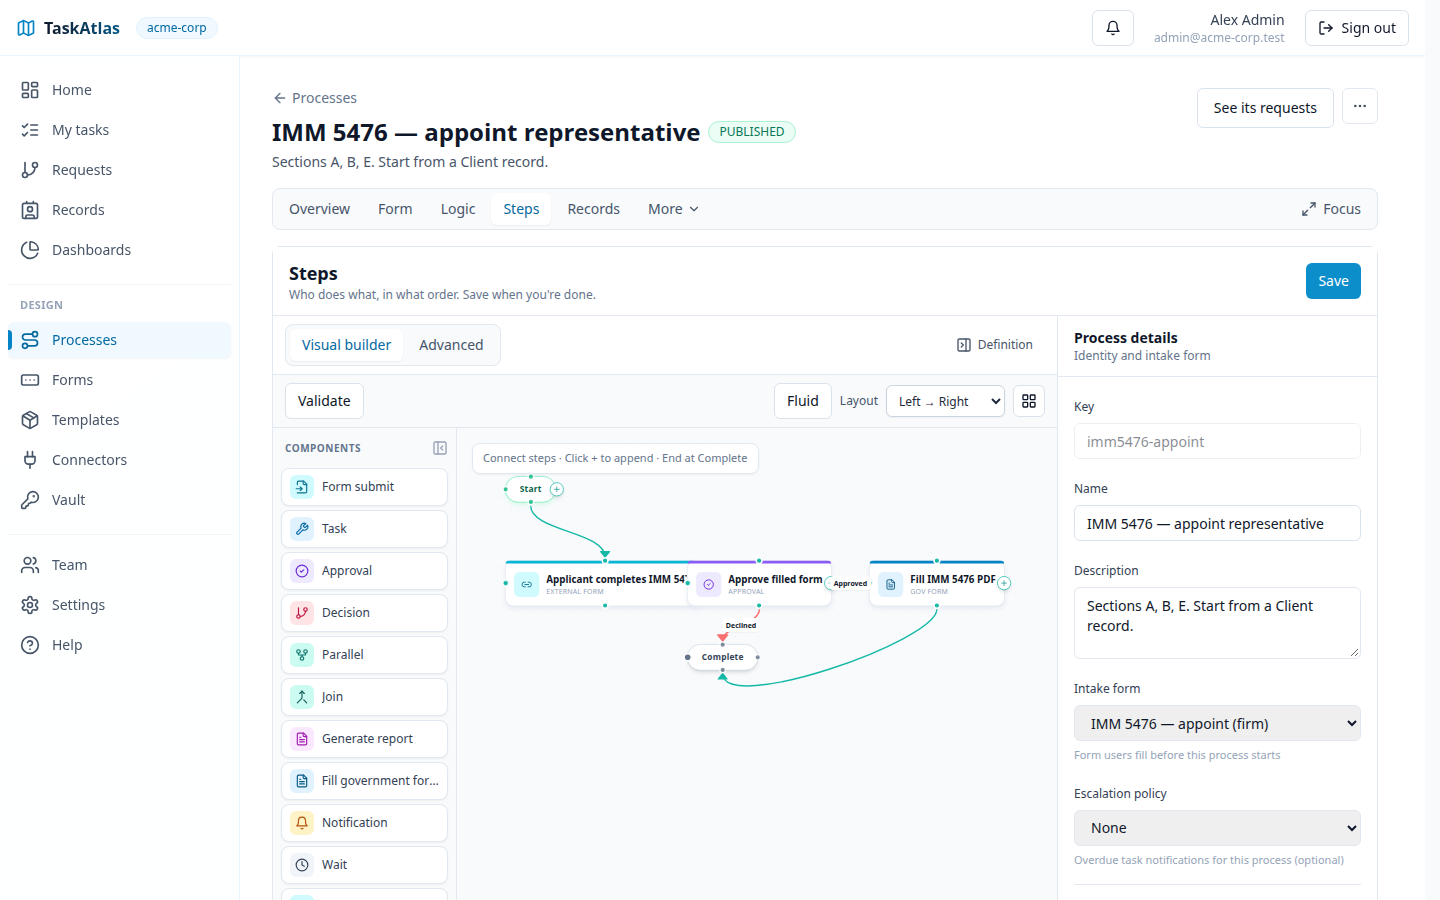1440x900 pixels.
Task: Open the Escalation policy dropdown
Action: pyautogui.click(x=1217, y=828)
